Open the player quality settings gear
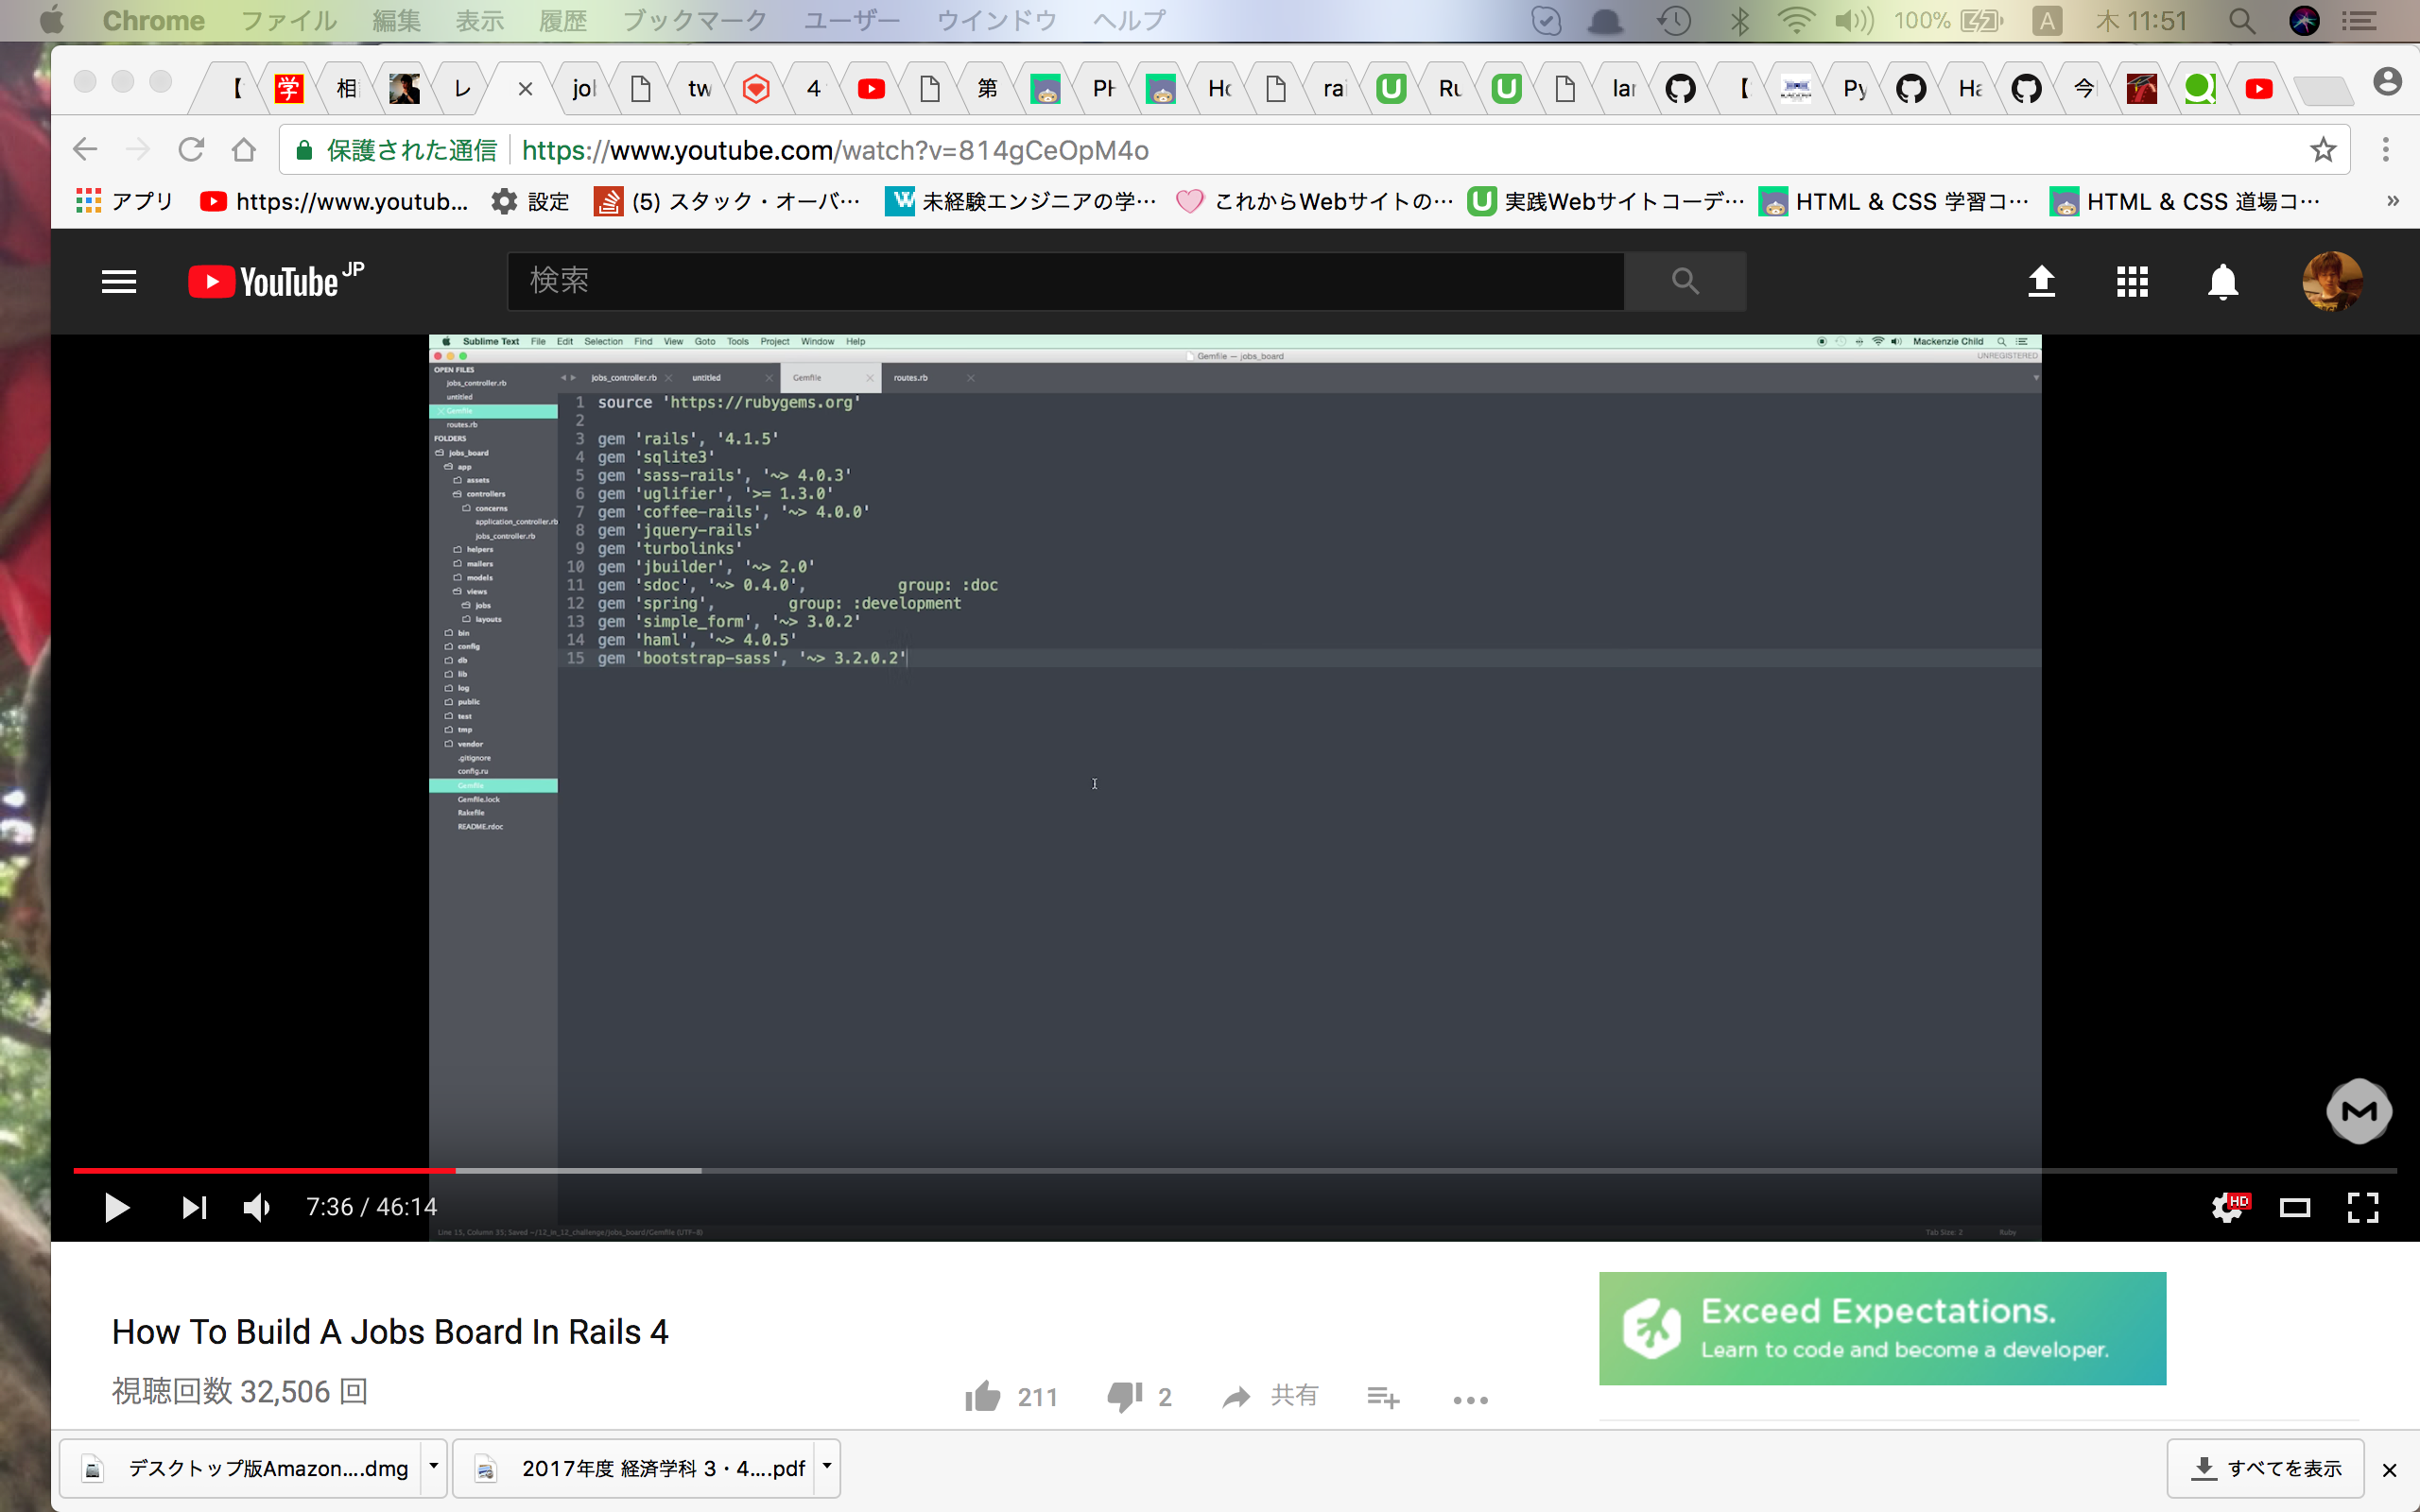This screenshot has height=1512, width=2420. point(2228,1207)
